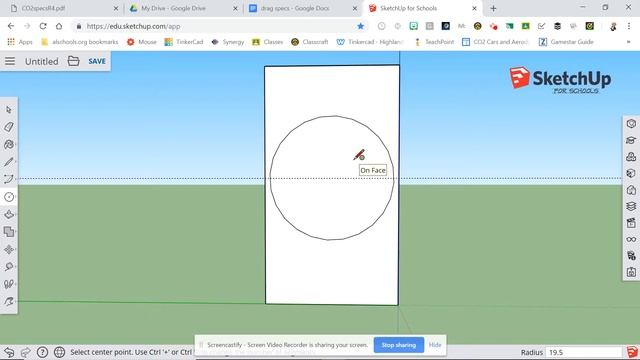Click the red SketchUp icon in the status bar
The width and height of the screenshot is (640, 360).
(x=632, y=352)
